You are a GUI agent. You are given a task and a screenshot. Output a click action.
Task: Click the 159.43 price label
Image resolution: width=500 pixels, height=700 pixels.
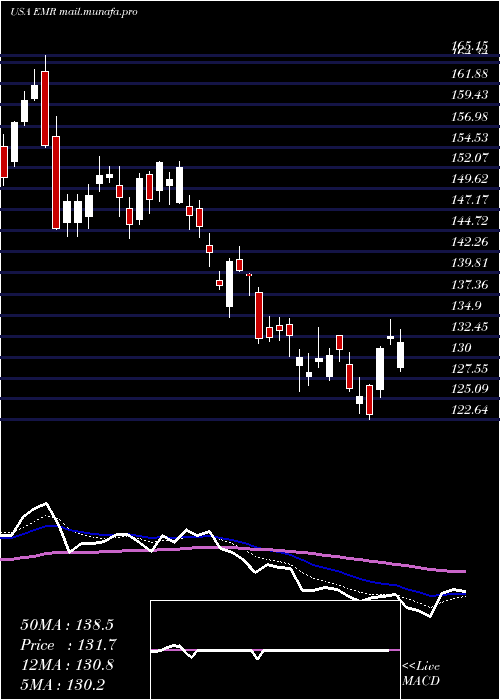[469, 95]
